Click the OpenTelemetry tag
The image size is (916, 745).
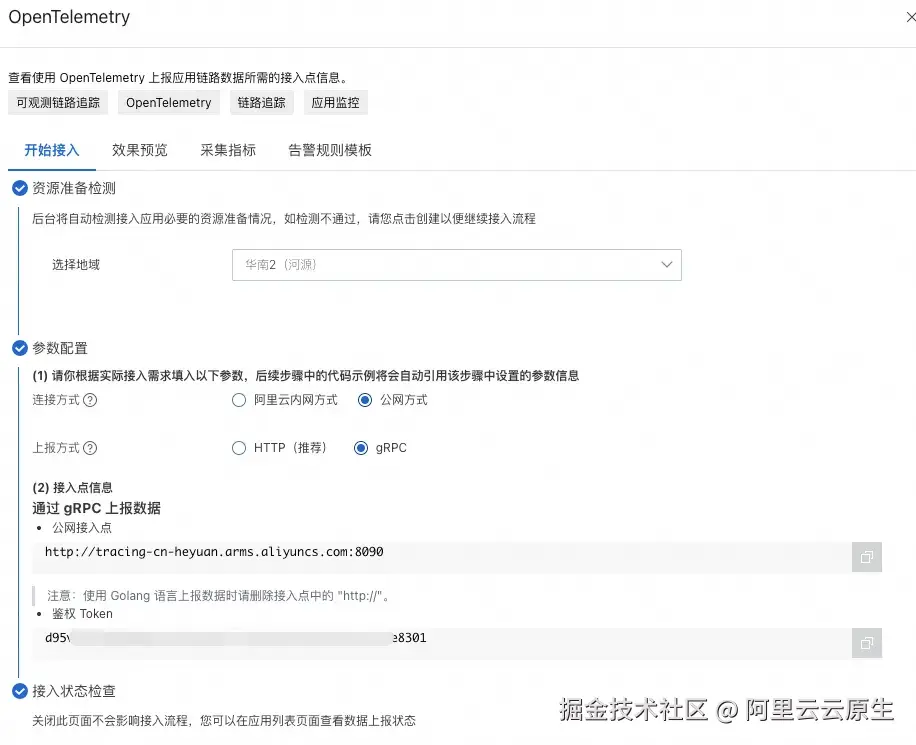168,102
